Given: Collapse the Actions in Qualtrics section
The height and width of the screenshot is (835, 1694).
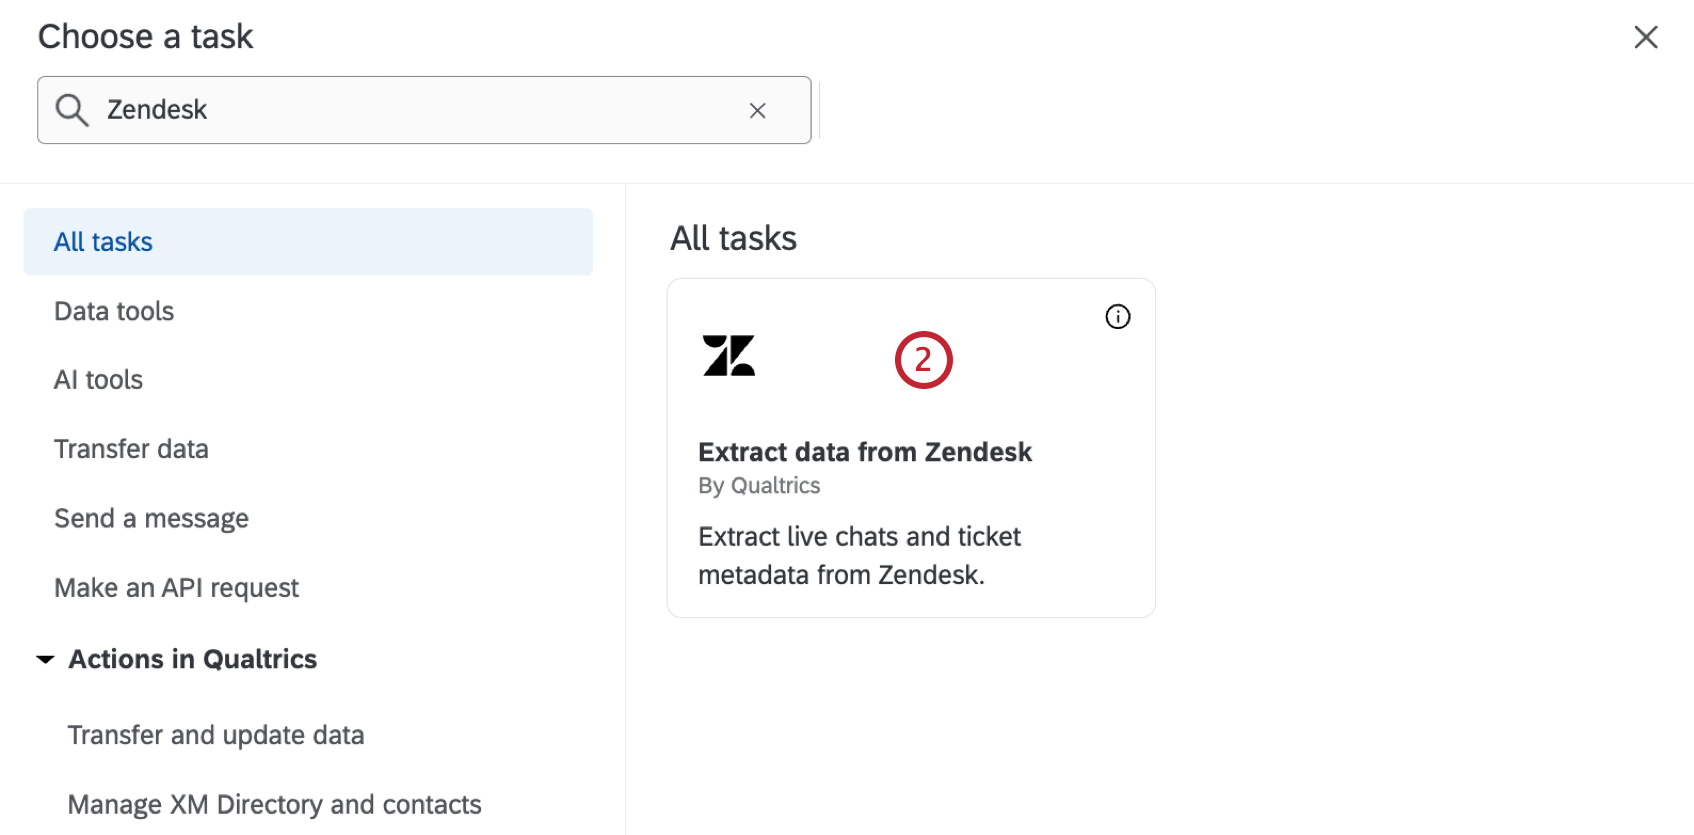Looking at the screenshot, I should (x=44, y=658).
